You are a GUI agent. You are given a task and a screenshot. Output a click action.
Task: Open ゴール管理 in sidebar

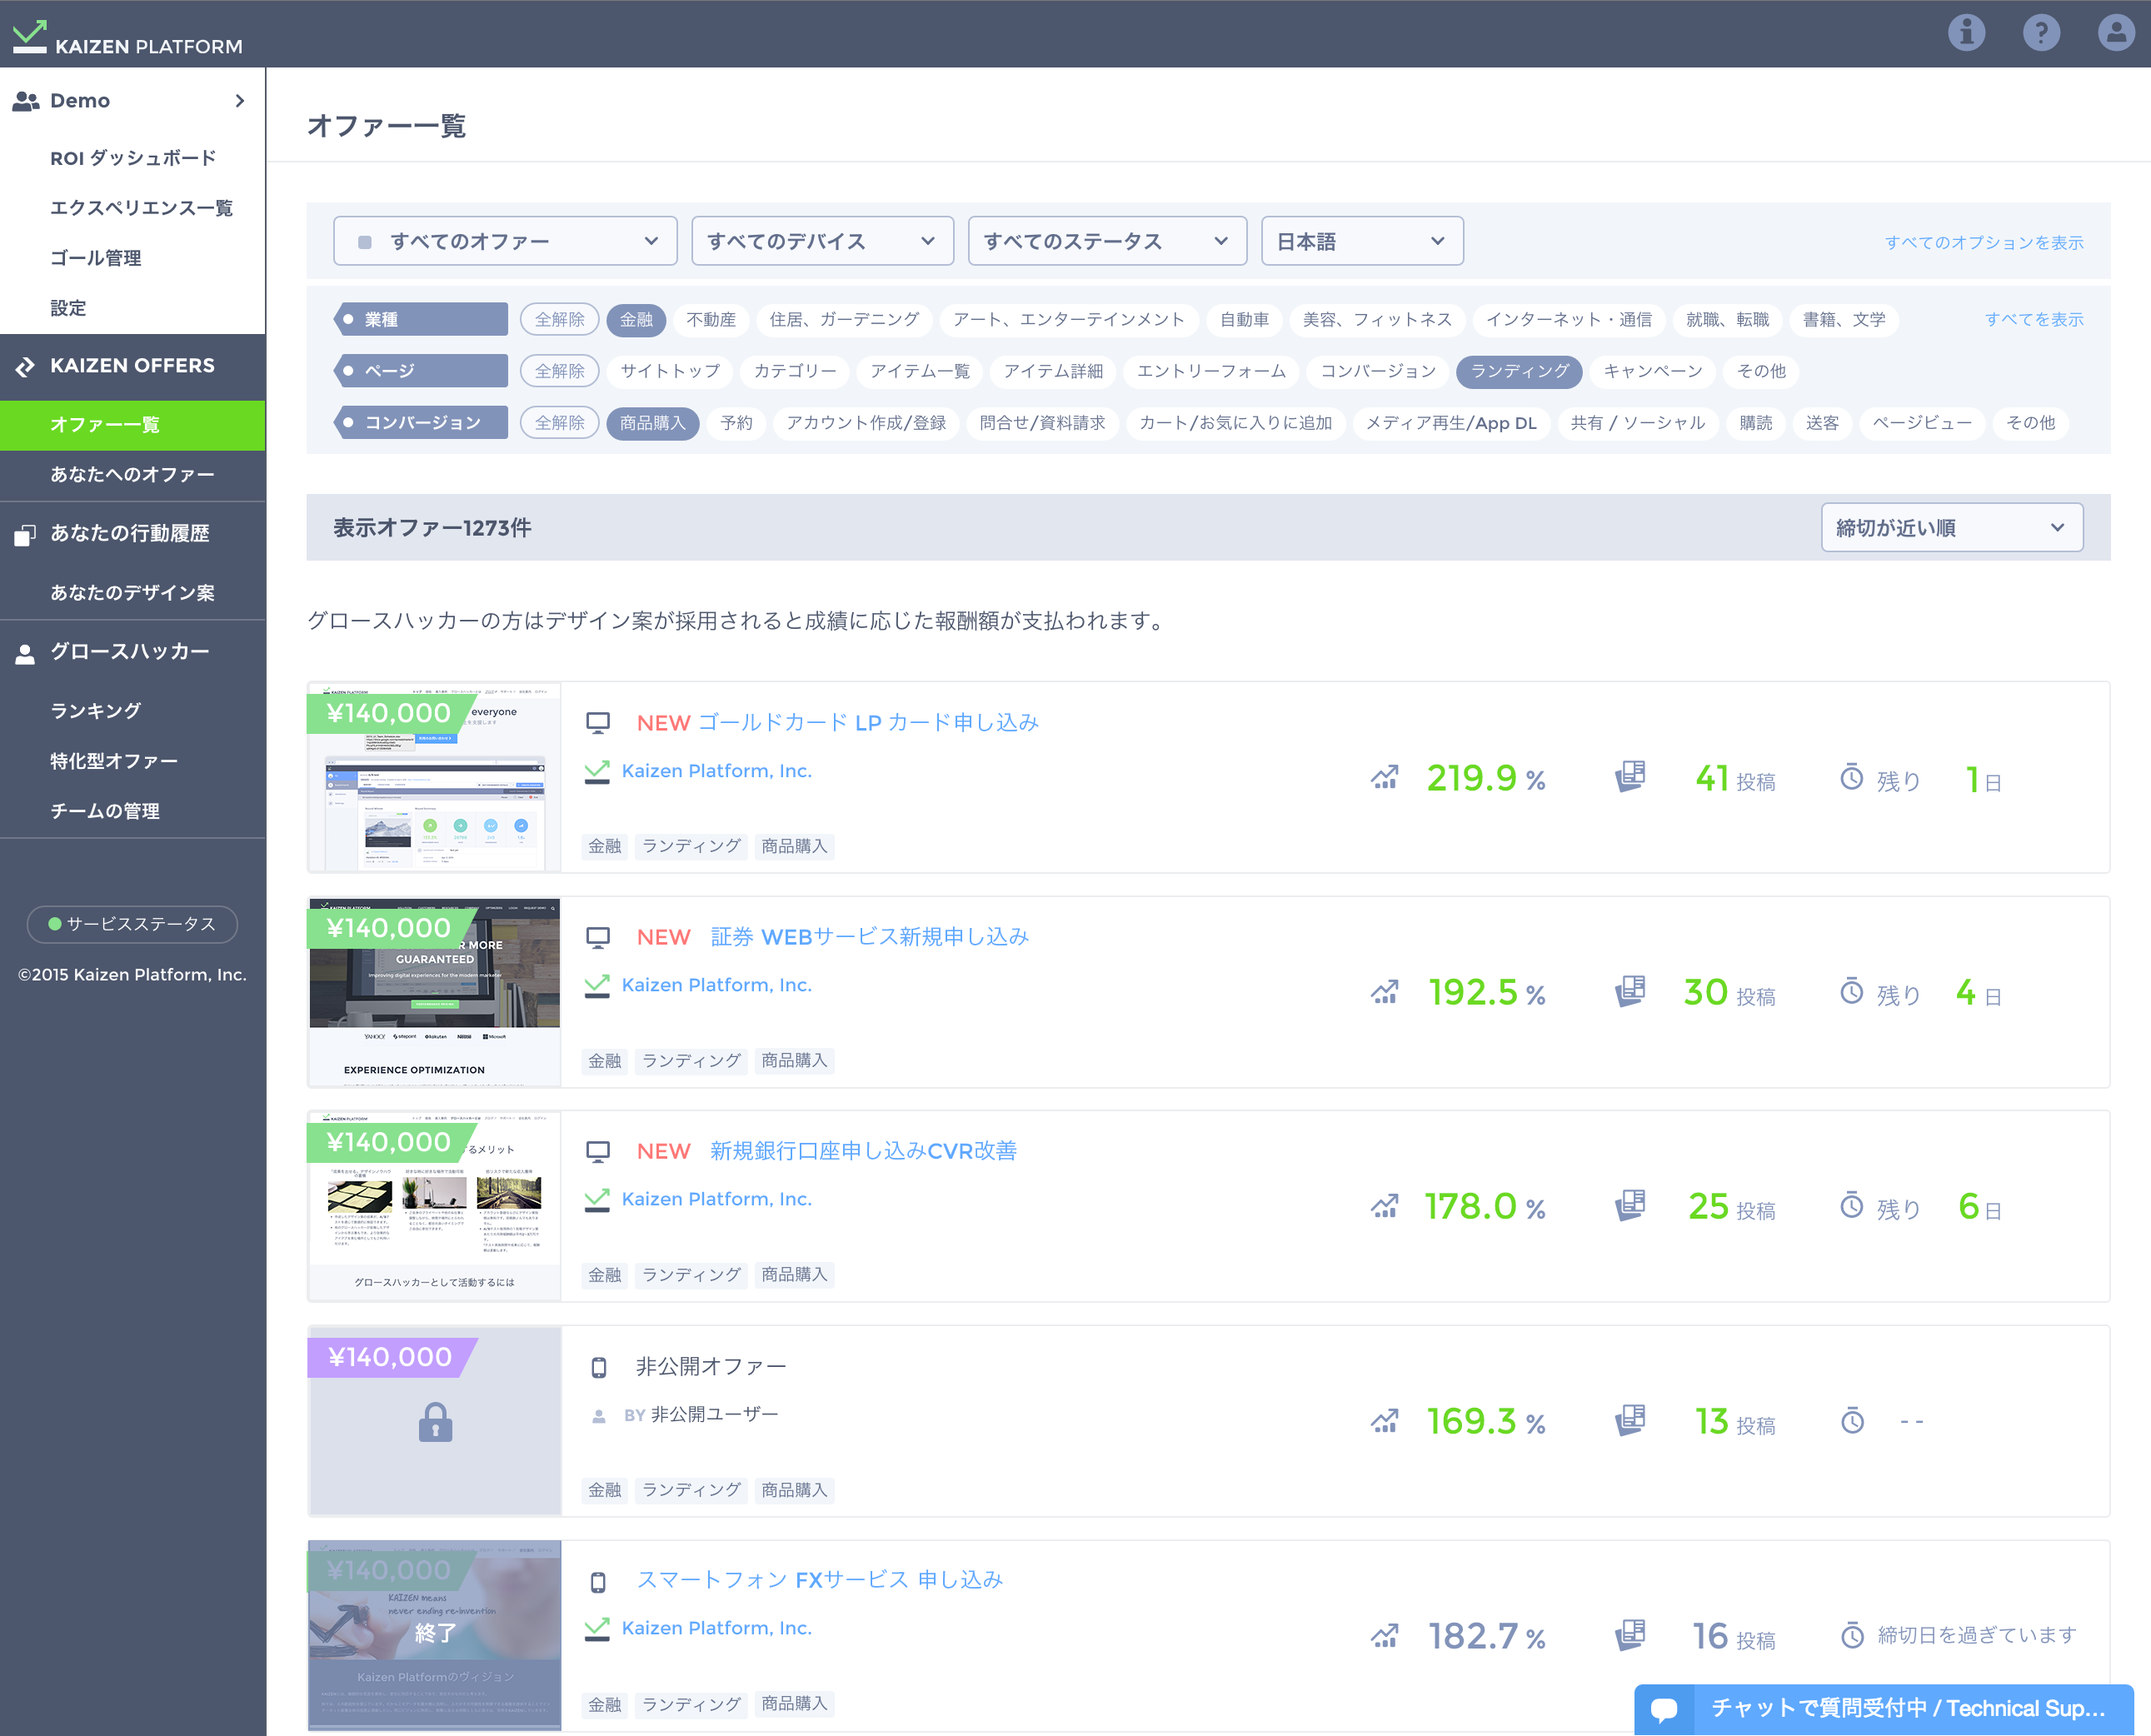coord(96,258)
